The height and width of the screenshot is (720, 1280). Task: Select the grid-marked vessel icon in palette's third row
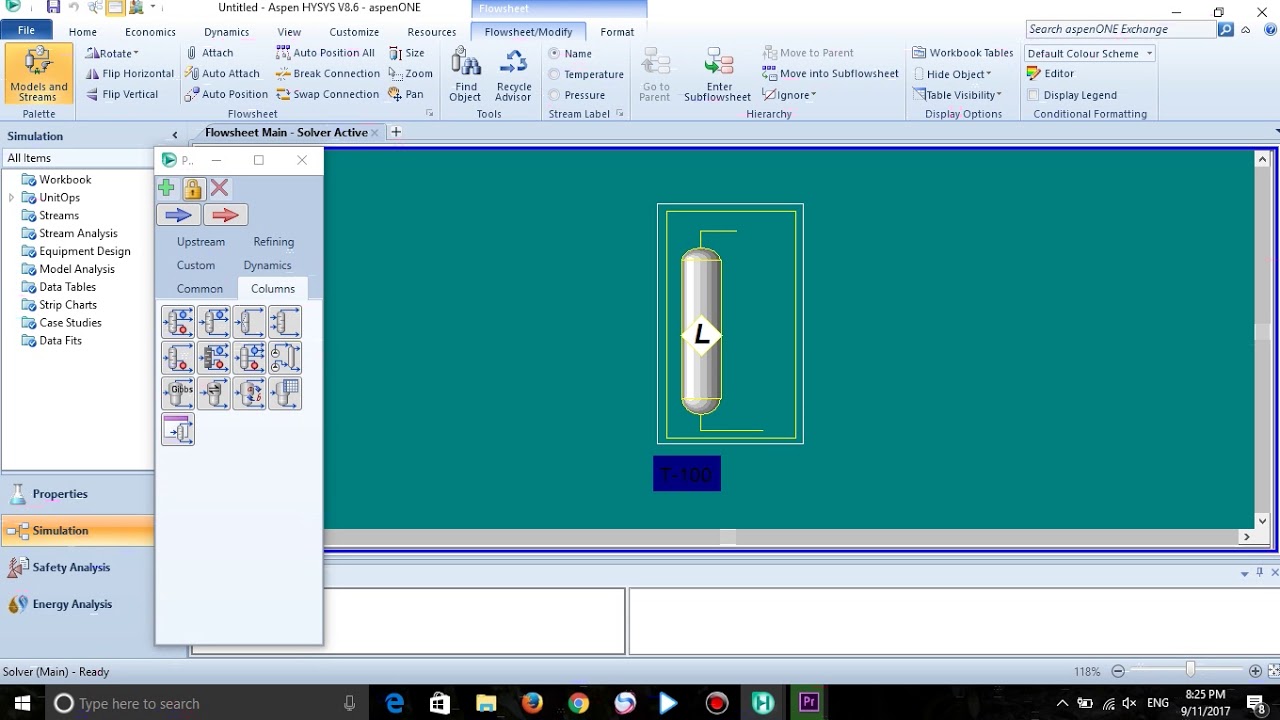[x=285, y=393]
